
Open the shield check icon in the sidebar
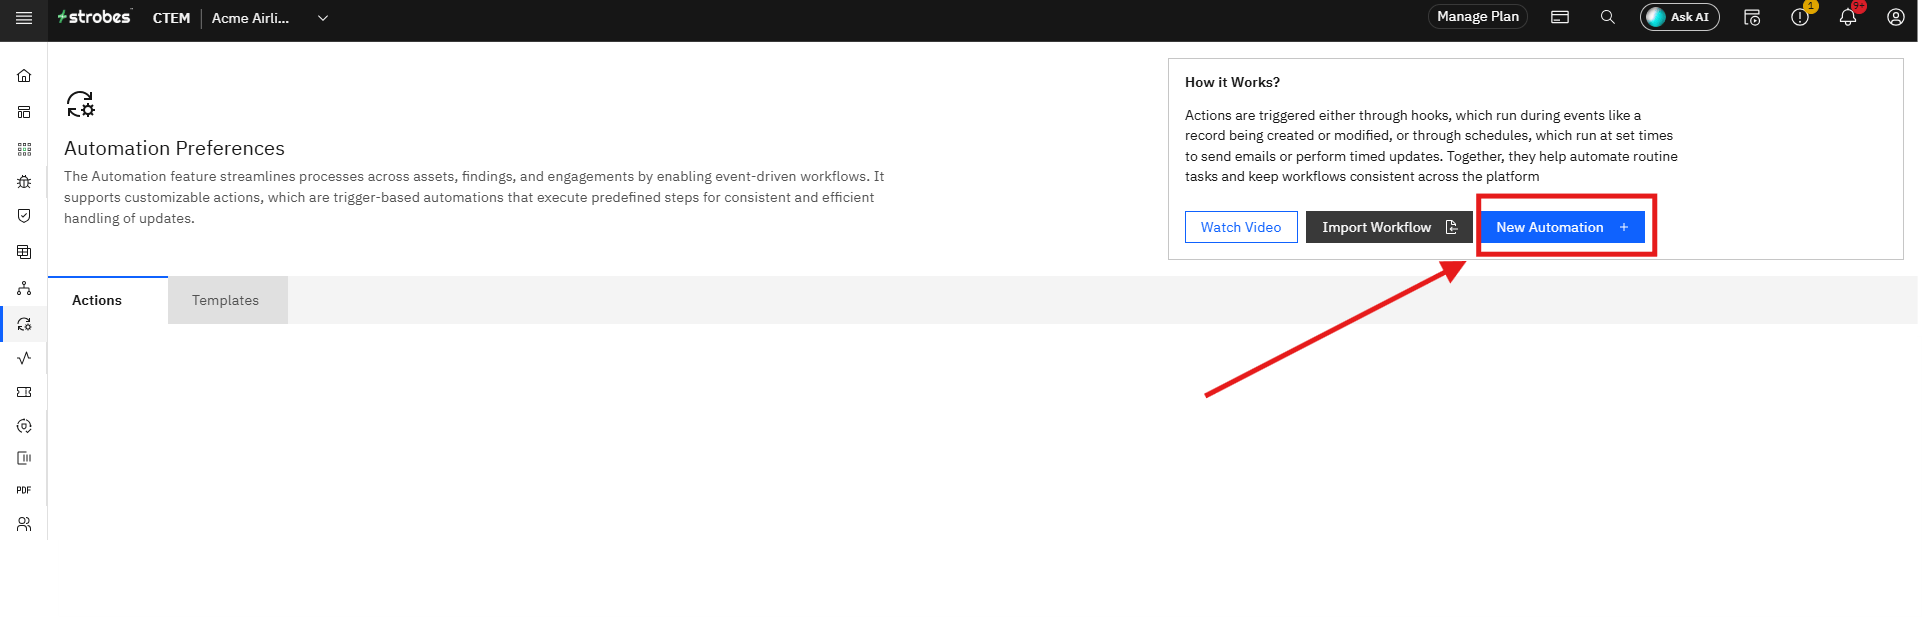24,216
